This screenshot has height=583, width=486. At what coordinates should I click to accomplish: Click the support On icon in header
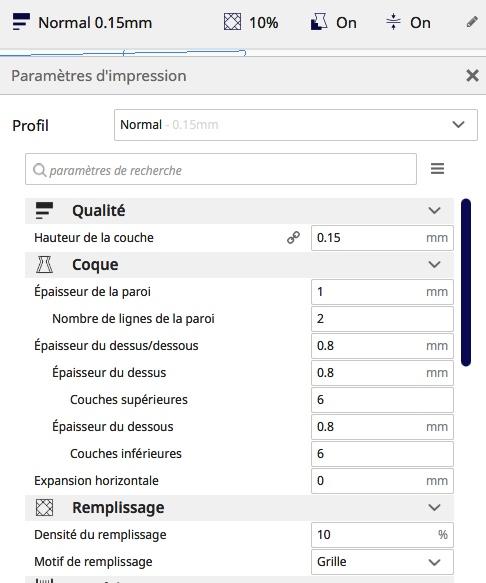point(319,22)
